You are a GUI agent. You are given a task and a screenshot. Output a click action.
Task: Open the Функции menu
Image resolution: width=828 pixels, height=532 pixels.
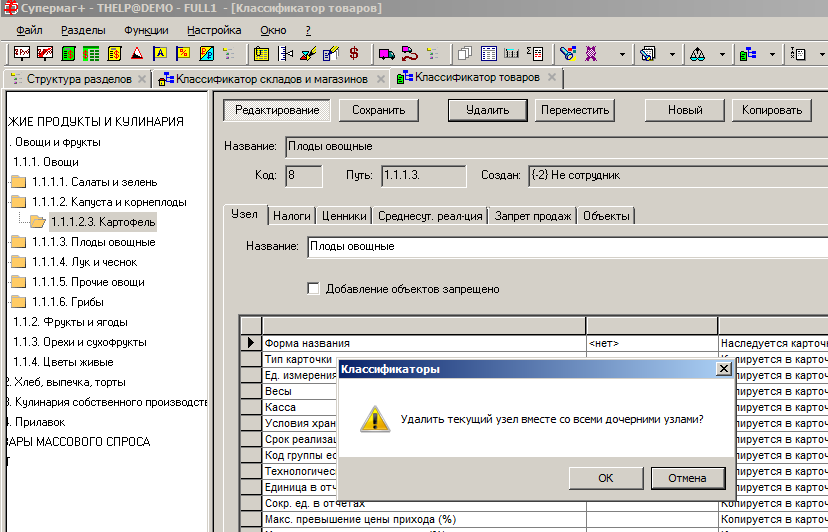click(x=146, y=30)
